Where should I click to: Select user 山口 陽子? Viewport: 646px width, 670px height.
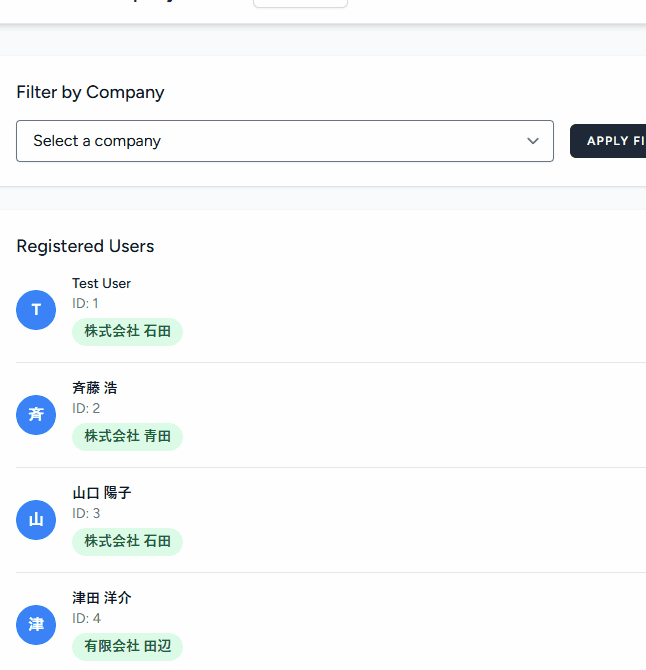coord(101,493)
